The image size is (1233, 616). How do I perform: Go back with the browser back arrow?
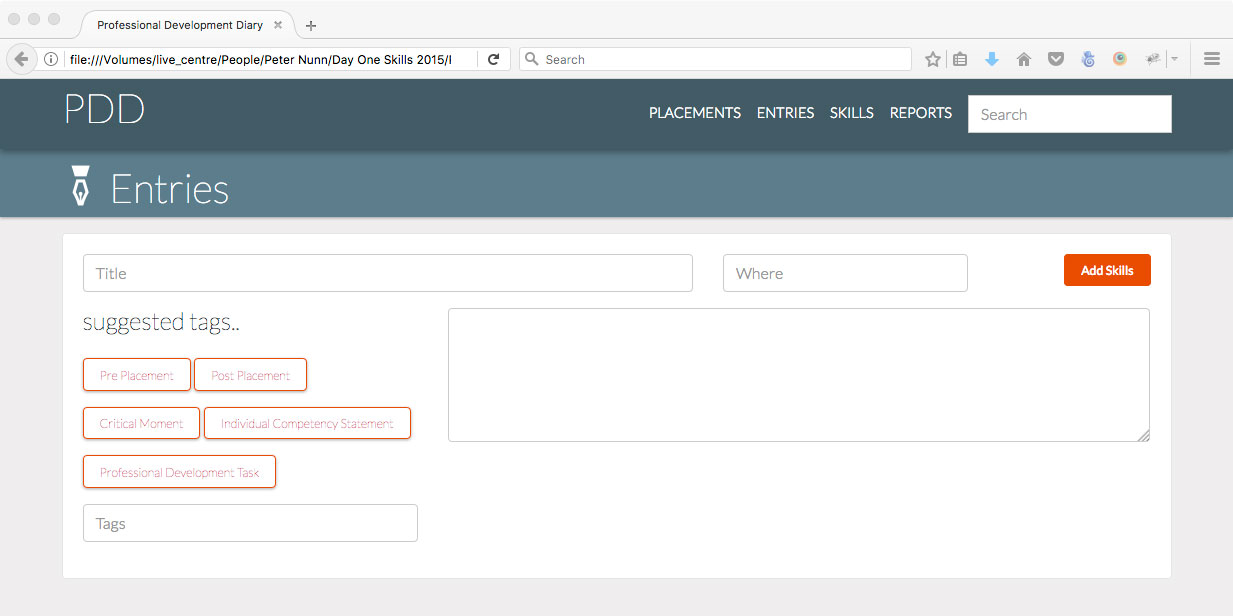[21, 59]
